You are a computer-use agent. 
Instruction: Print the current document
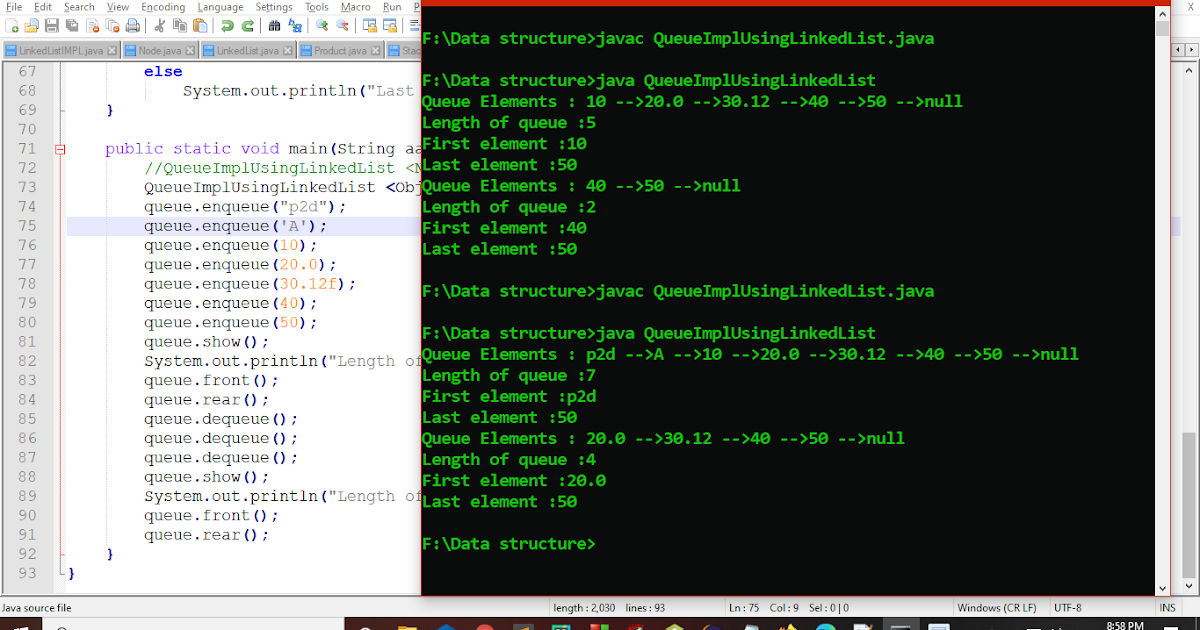[x=131, y=27]
